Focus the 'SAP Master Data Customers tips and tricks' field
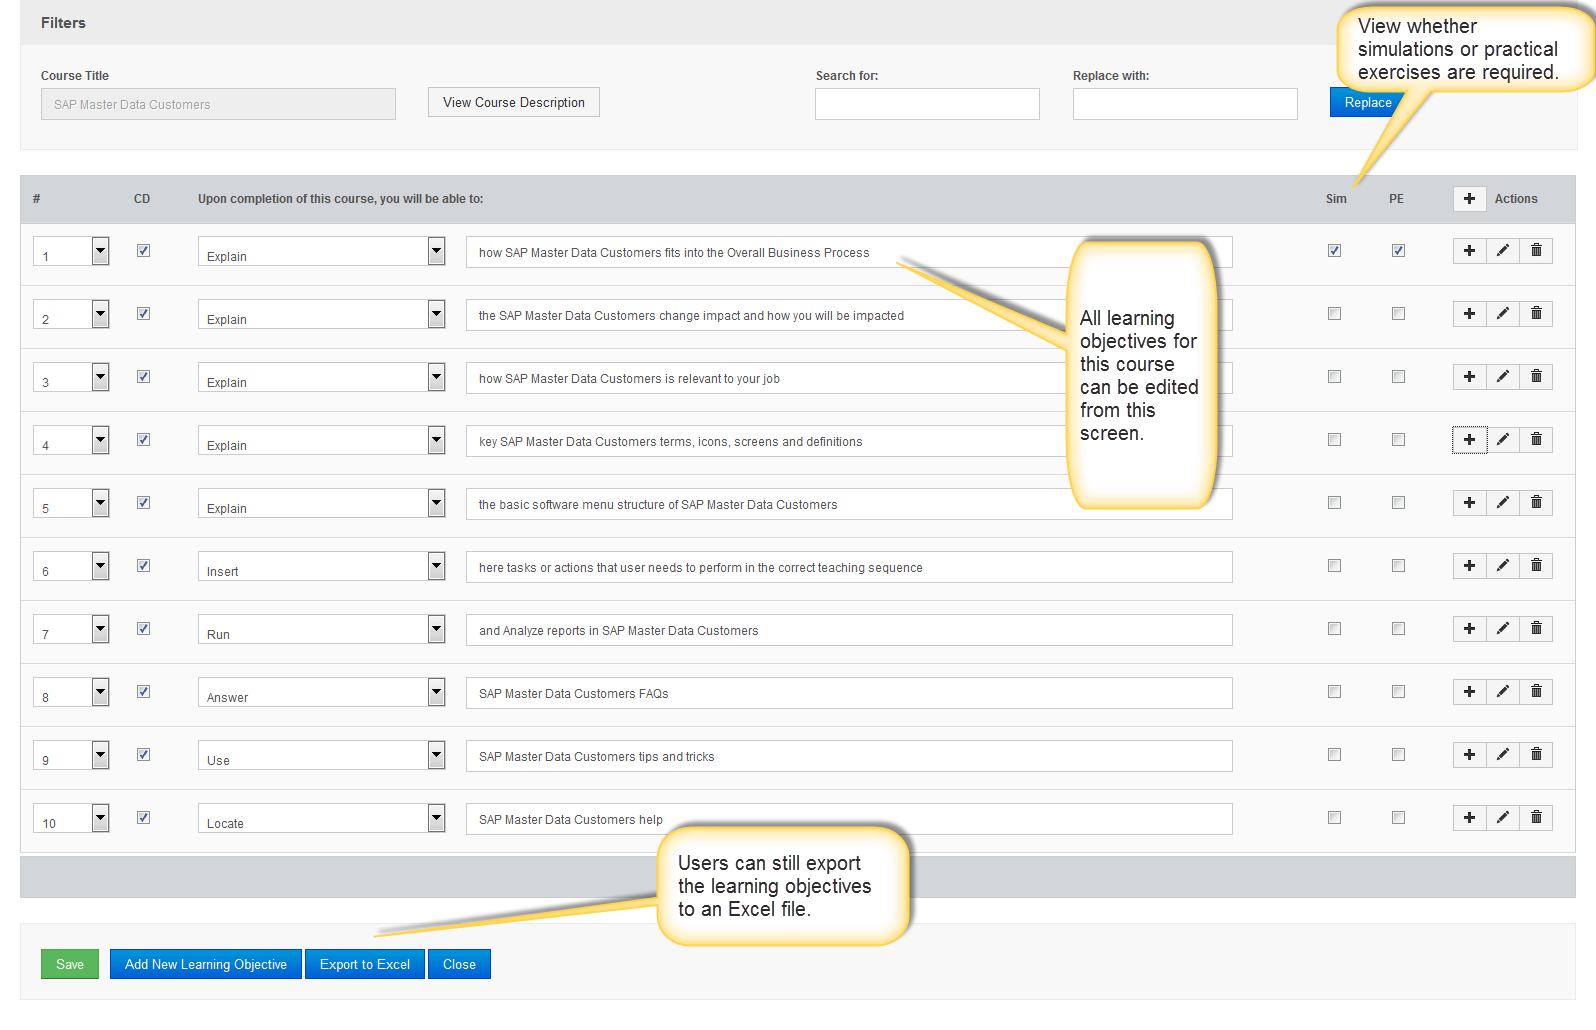 849,756
